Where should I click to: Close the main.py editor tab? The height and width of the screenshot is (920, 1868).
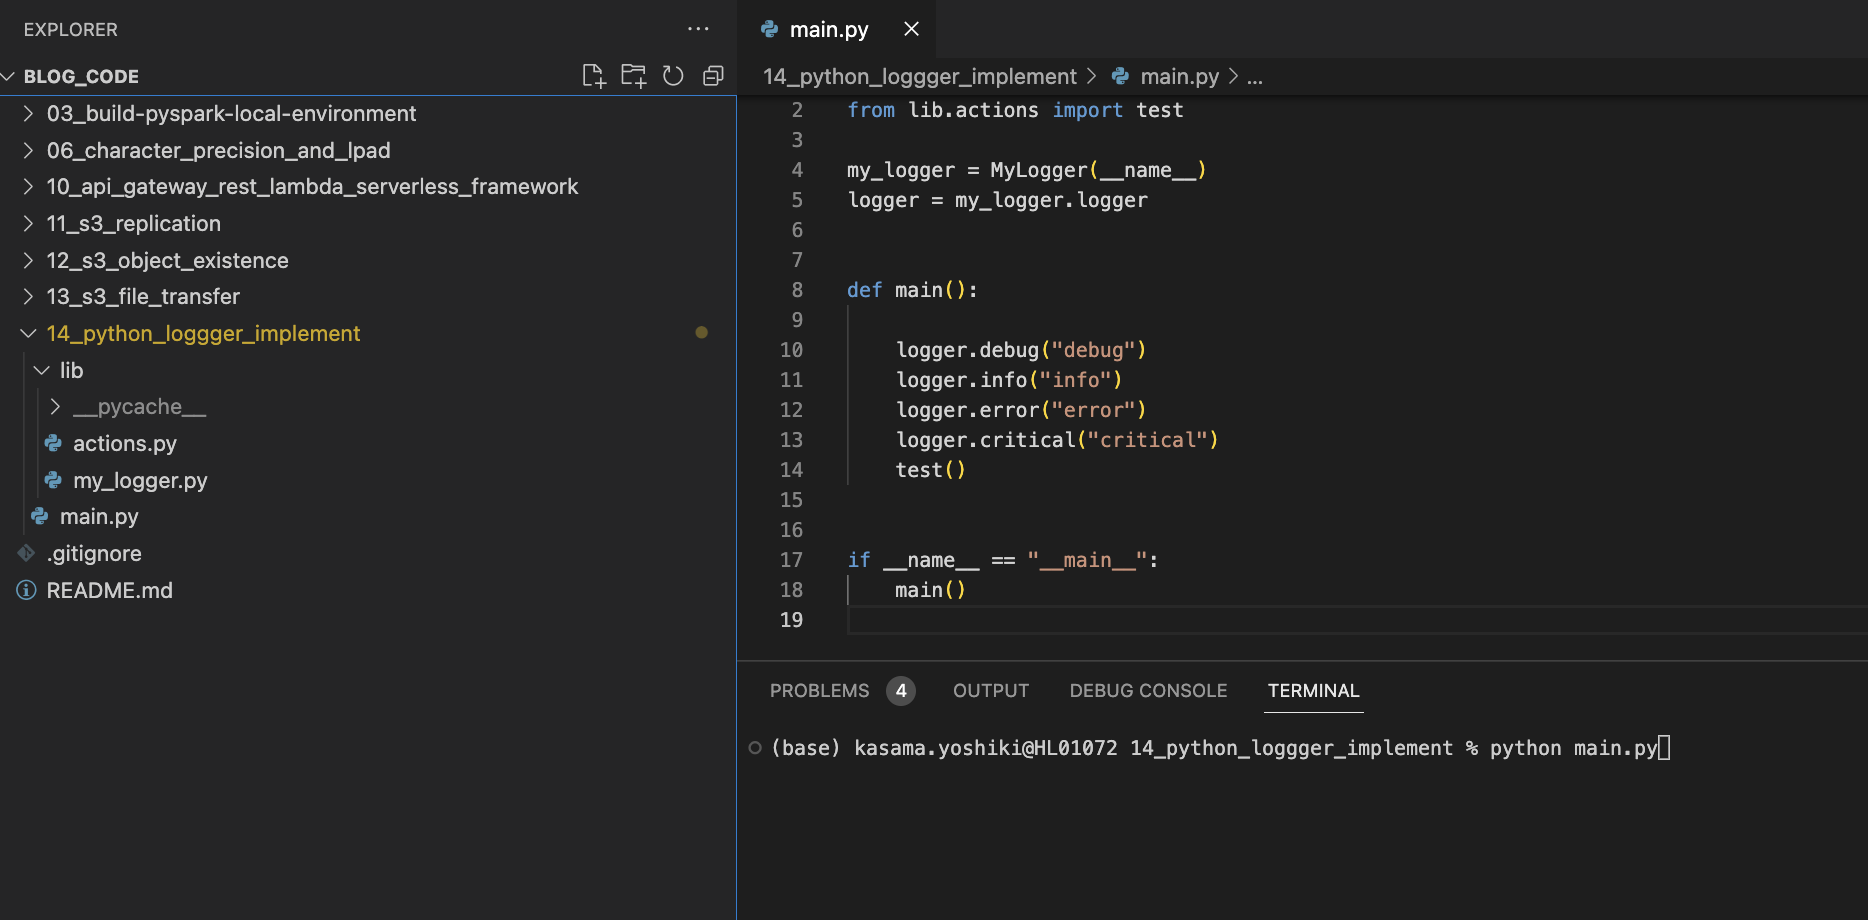tap(911, 29)
